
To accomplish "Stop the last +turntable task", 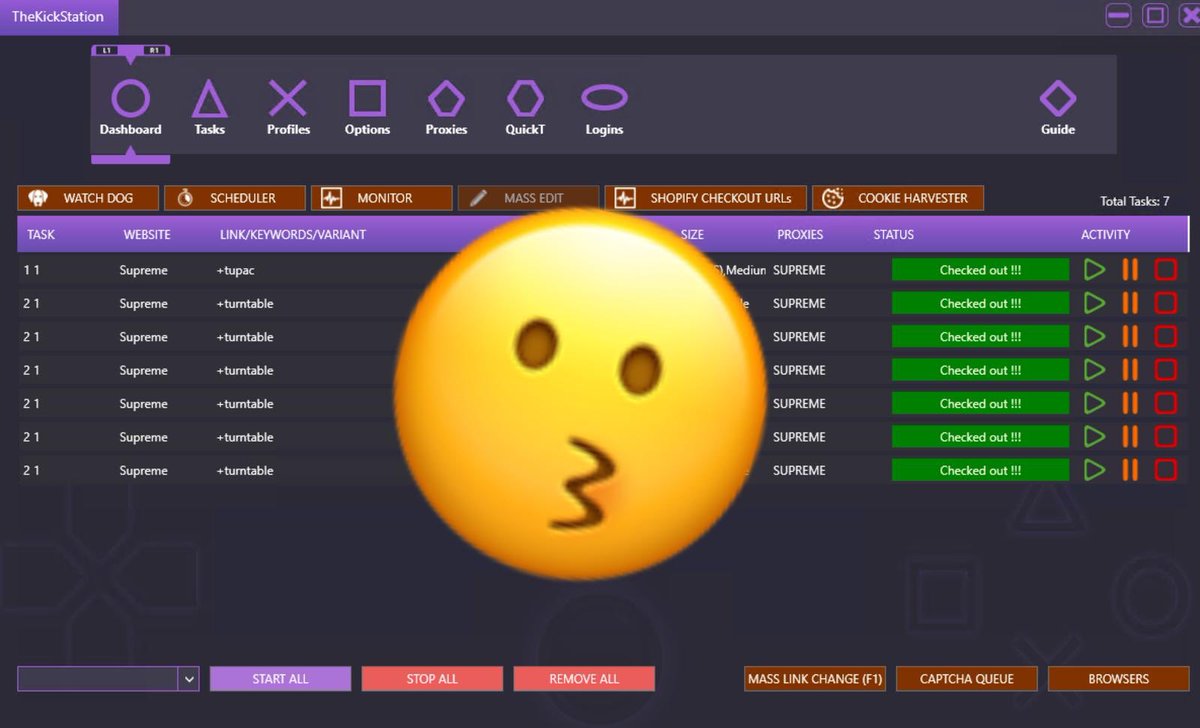I will [x=1166, y=470].
